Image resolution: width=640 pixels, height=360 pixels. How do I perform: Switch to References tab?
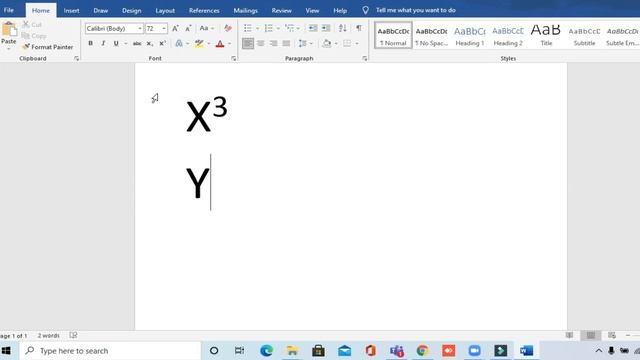[x=204, y=10]
